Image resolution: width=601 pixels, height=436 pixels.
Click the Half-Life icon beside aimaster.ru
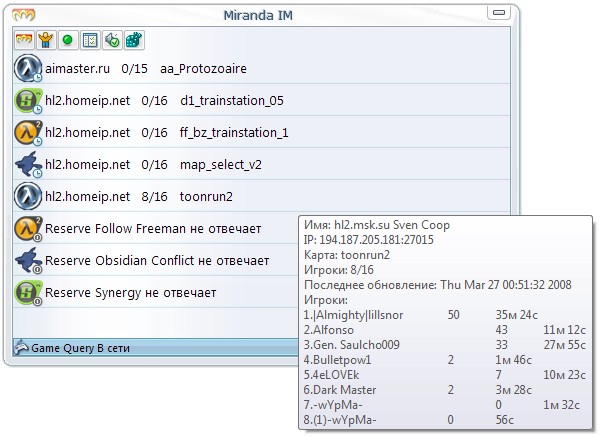coord(28,68)
